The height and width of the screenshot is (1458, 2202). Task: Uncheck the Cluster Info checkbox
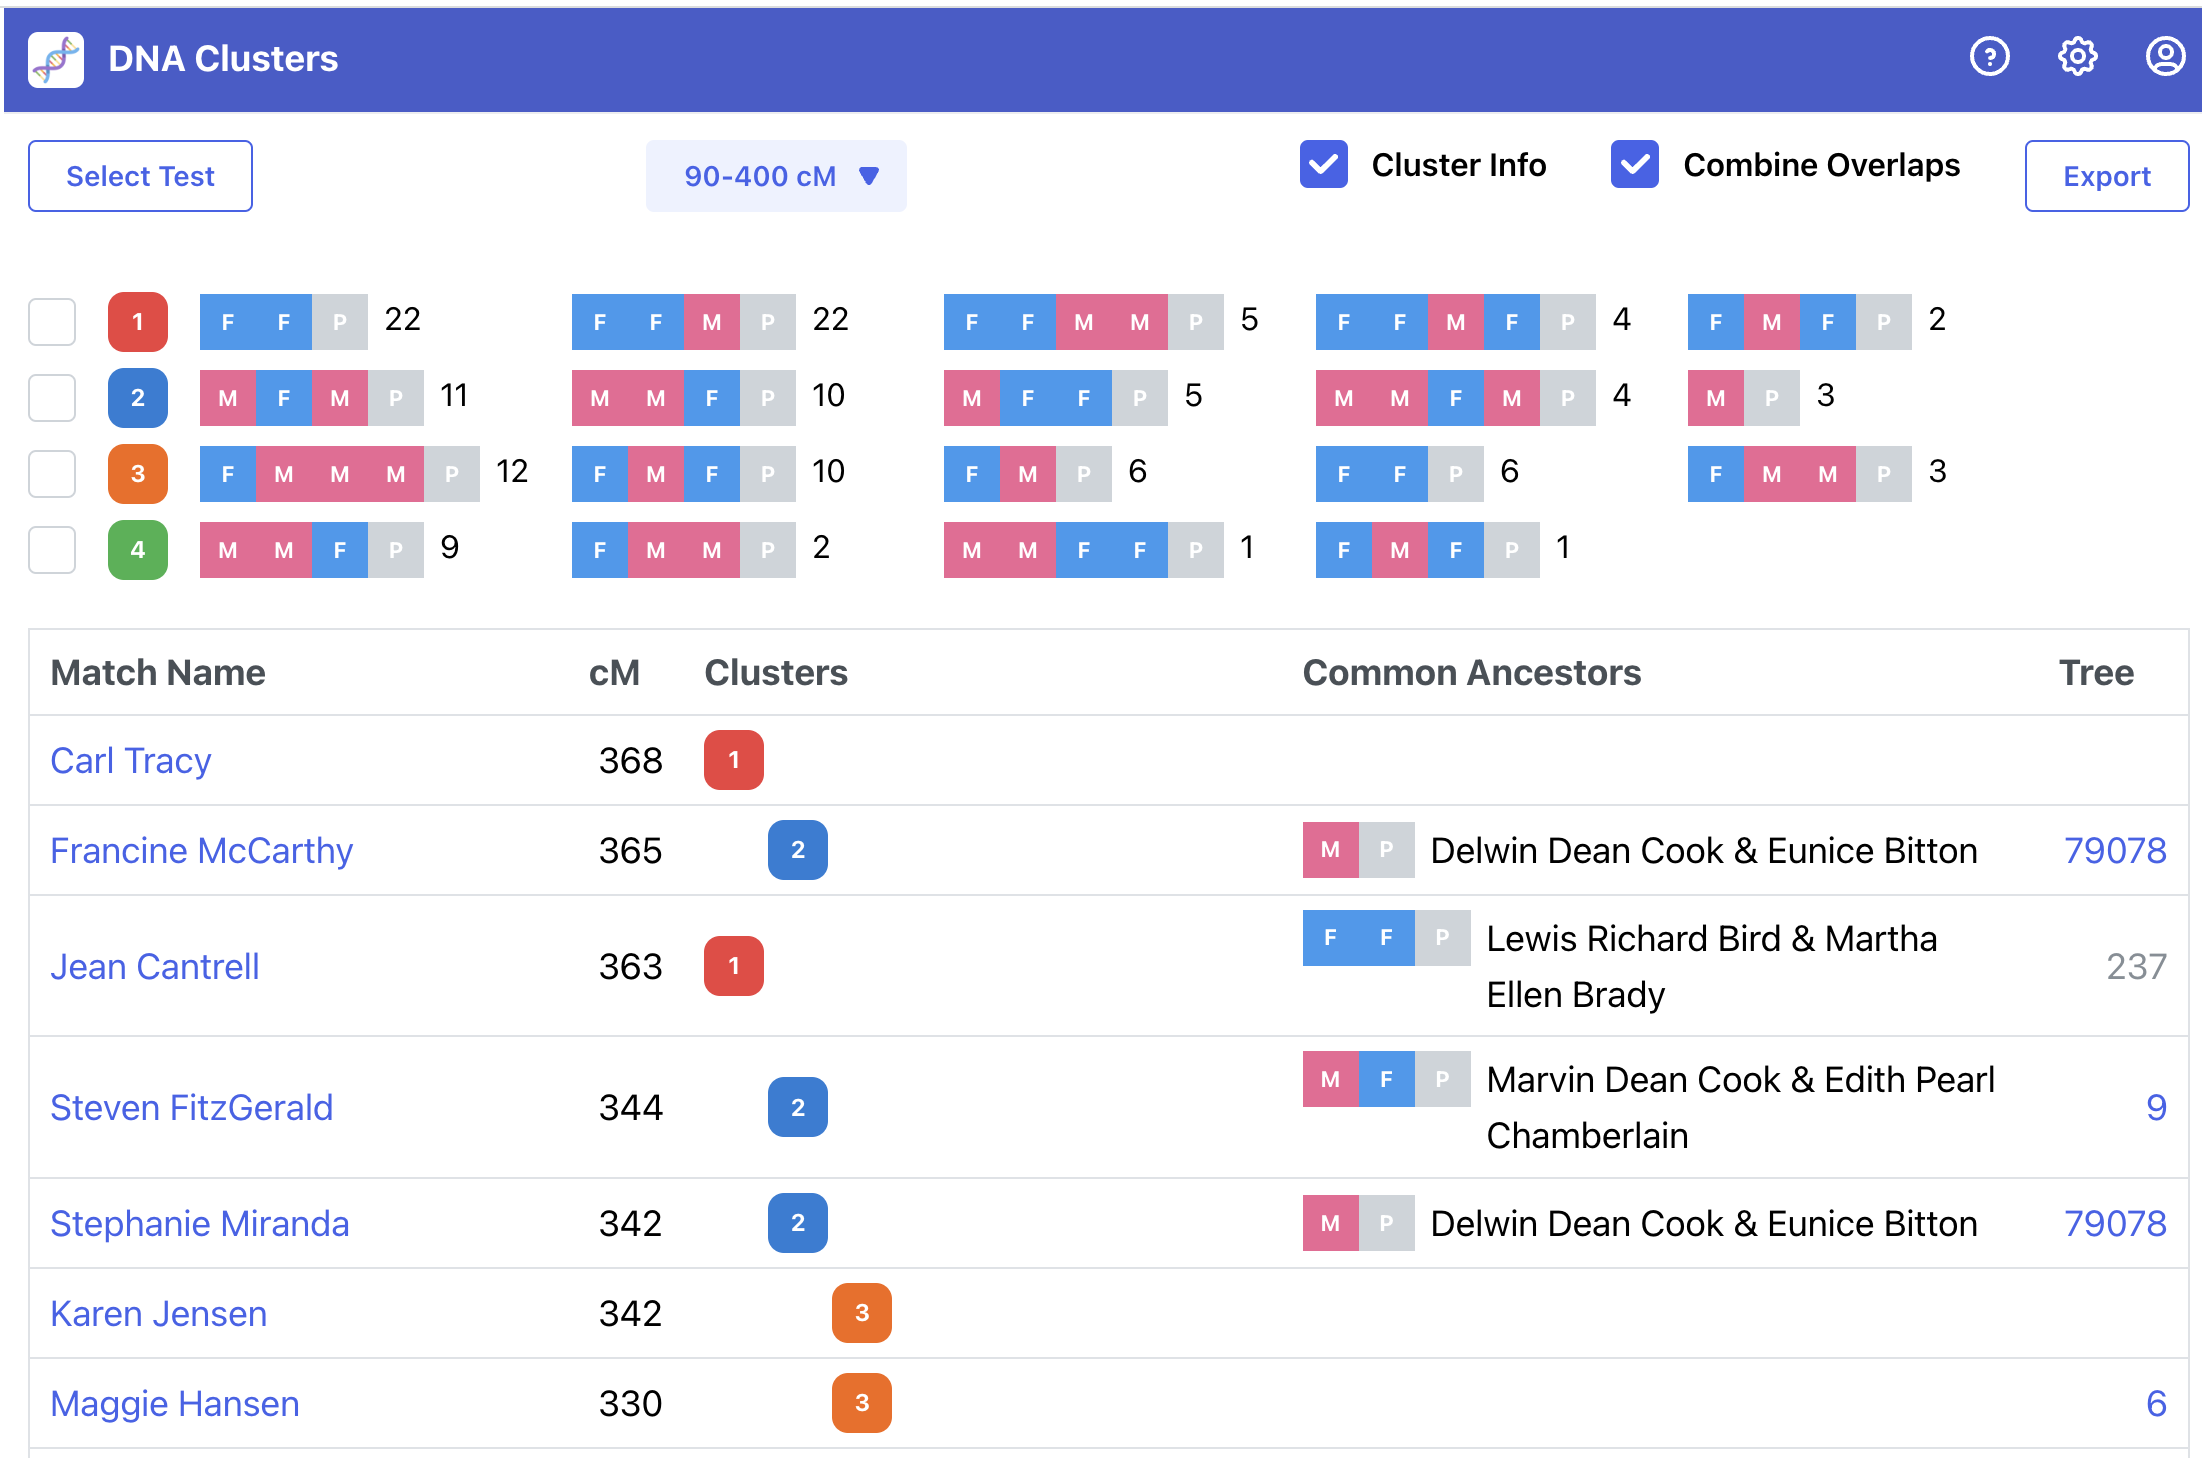click(1323, 165)
